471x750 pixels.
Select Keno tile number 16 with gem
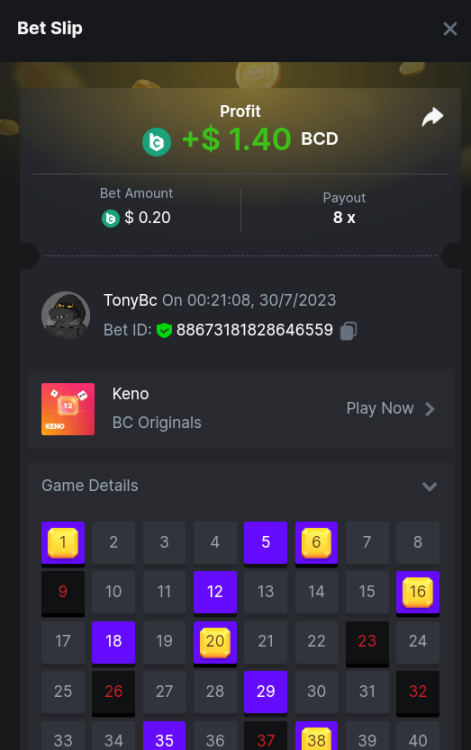click(x=417, y=593)
